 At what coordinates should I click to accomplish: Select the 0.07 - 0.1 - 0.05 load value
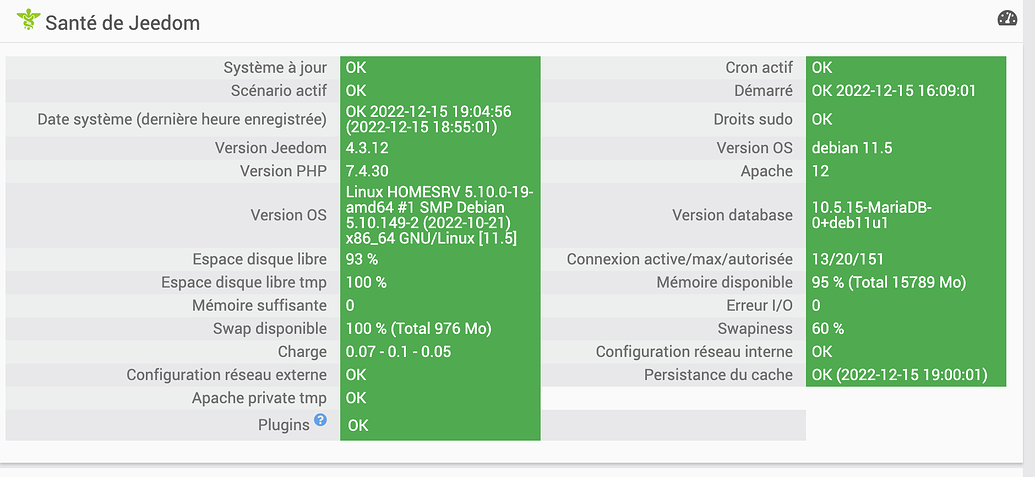point(399,352)
